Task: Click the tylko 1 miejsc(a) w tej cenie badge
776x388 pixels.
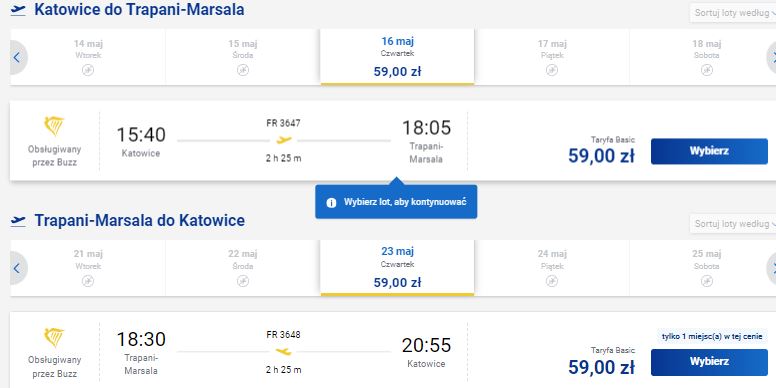Action: (x=712, y=337)
